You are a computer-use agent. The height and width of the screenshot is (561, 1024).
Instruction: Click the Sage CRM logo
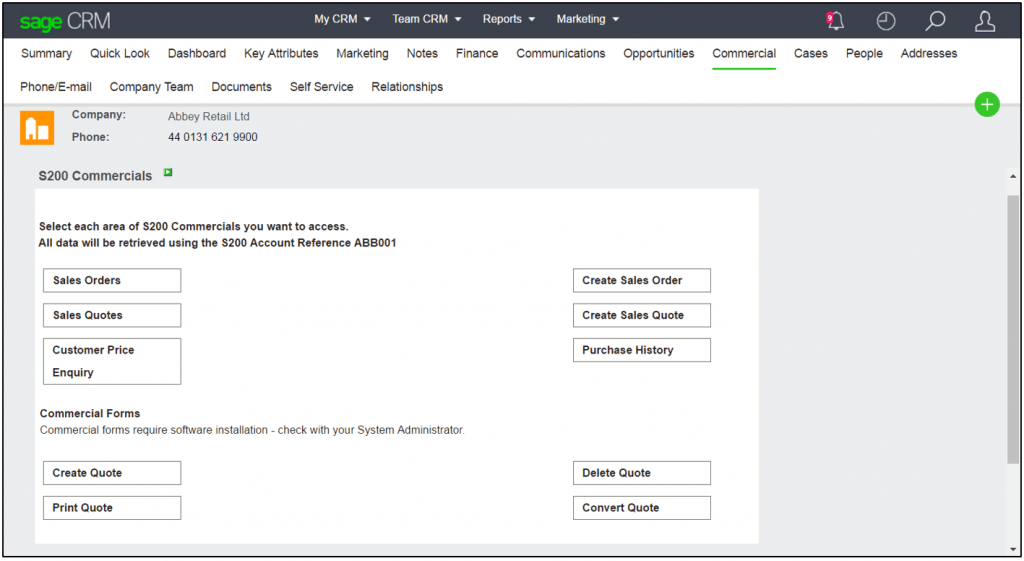point(65,22)
